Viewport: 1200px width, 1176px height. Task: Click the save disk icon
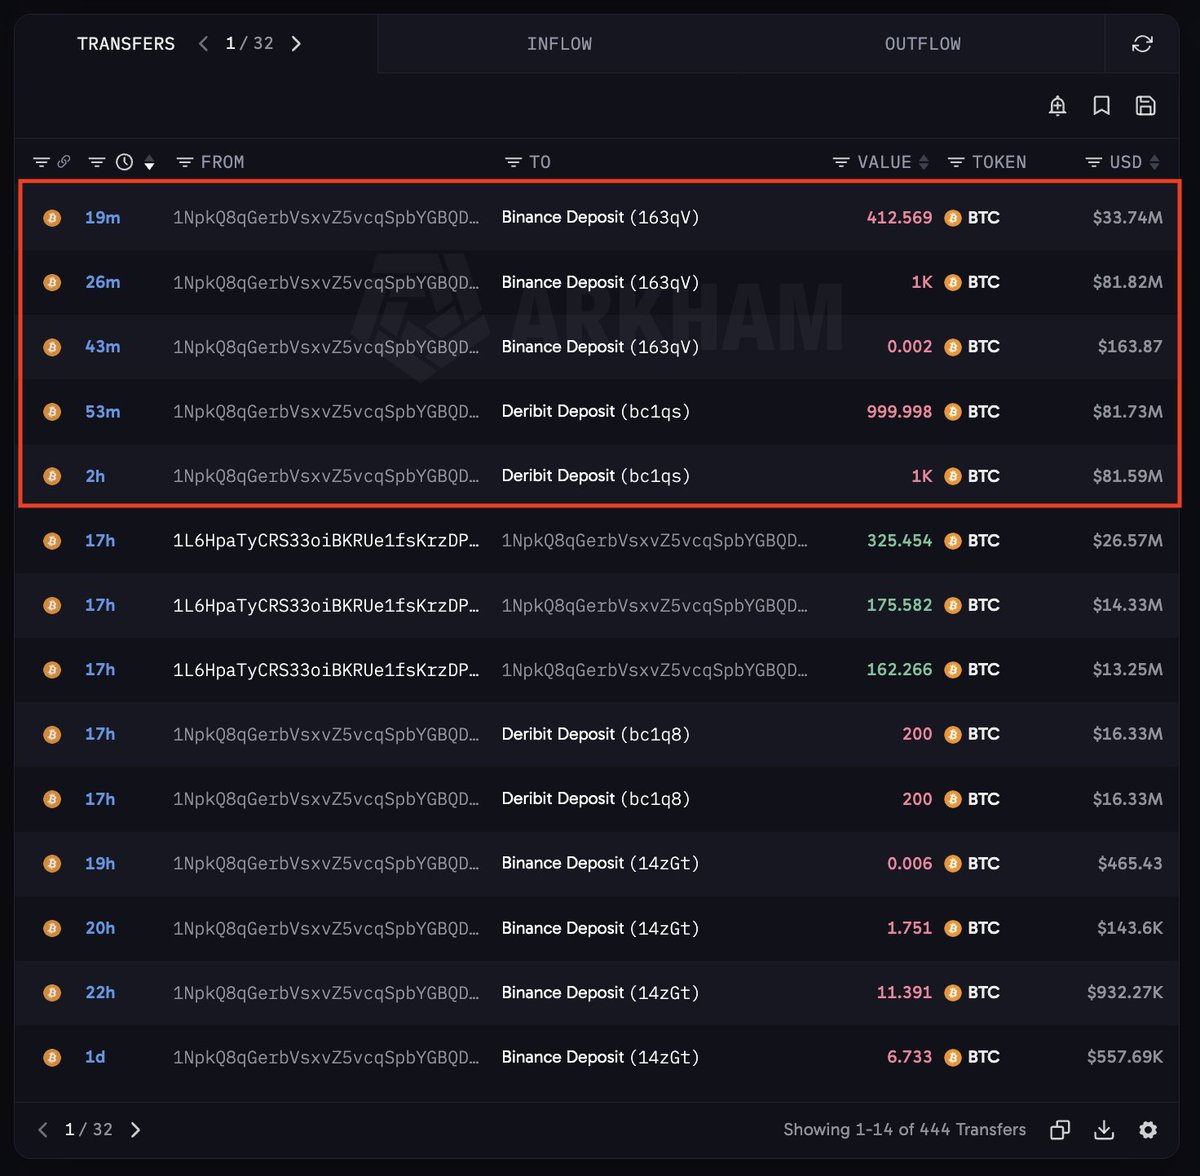point(1146,106)
